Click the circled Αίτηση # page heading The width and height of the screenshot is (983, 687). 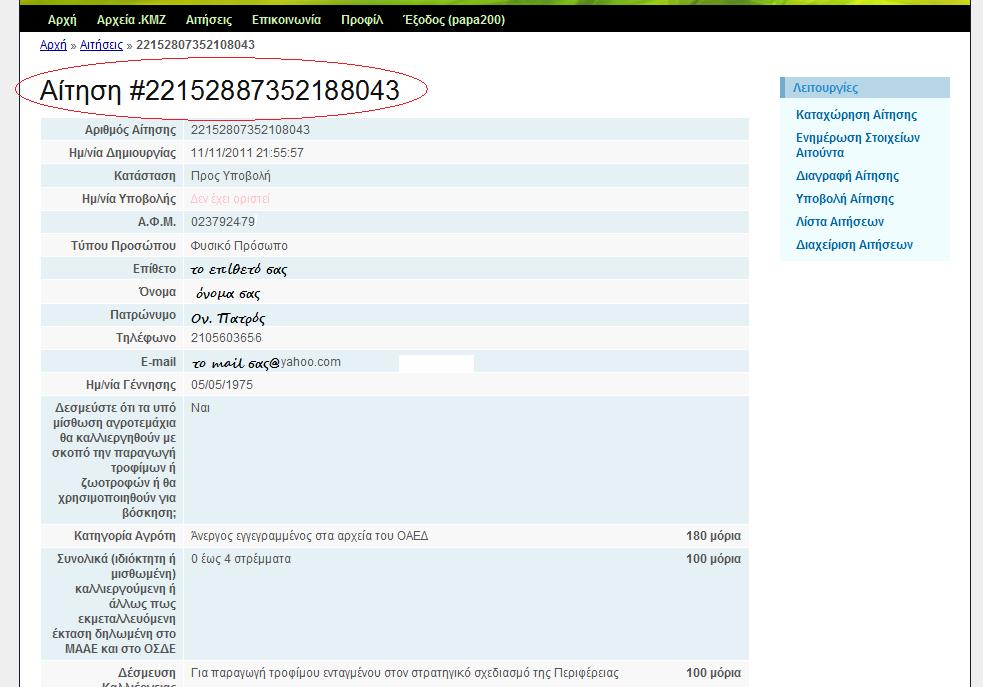point(219,91)
